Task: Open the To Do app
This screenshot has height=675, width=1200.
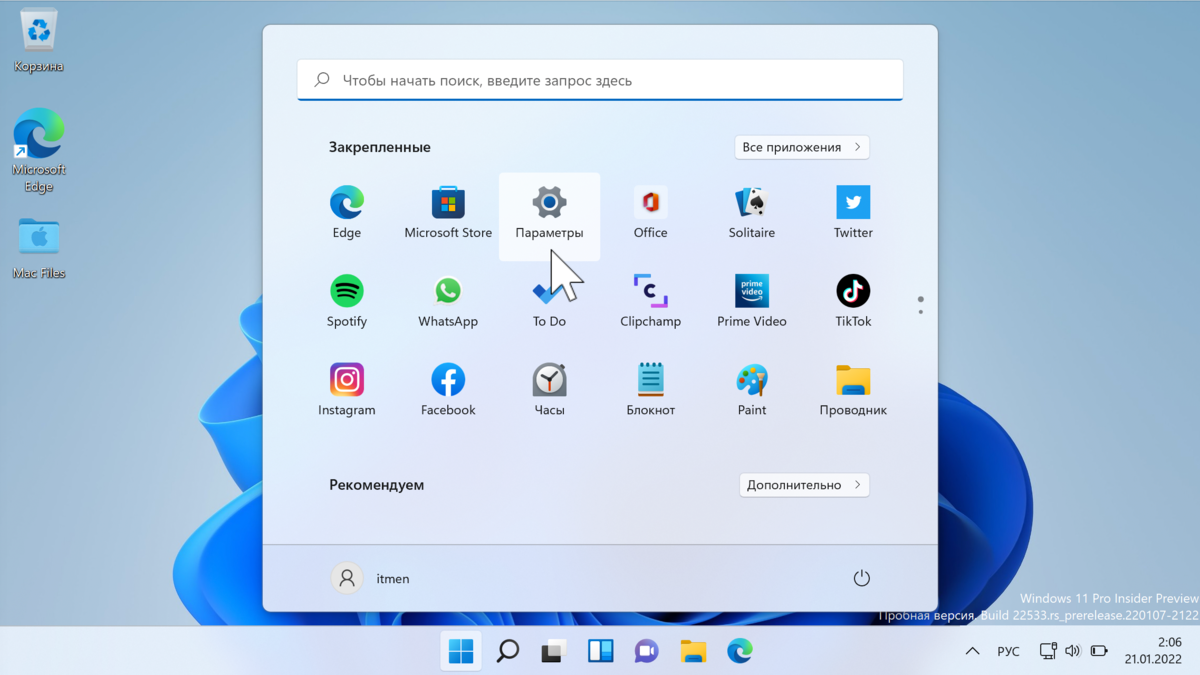Action: click(549, 303)
